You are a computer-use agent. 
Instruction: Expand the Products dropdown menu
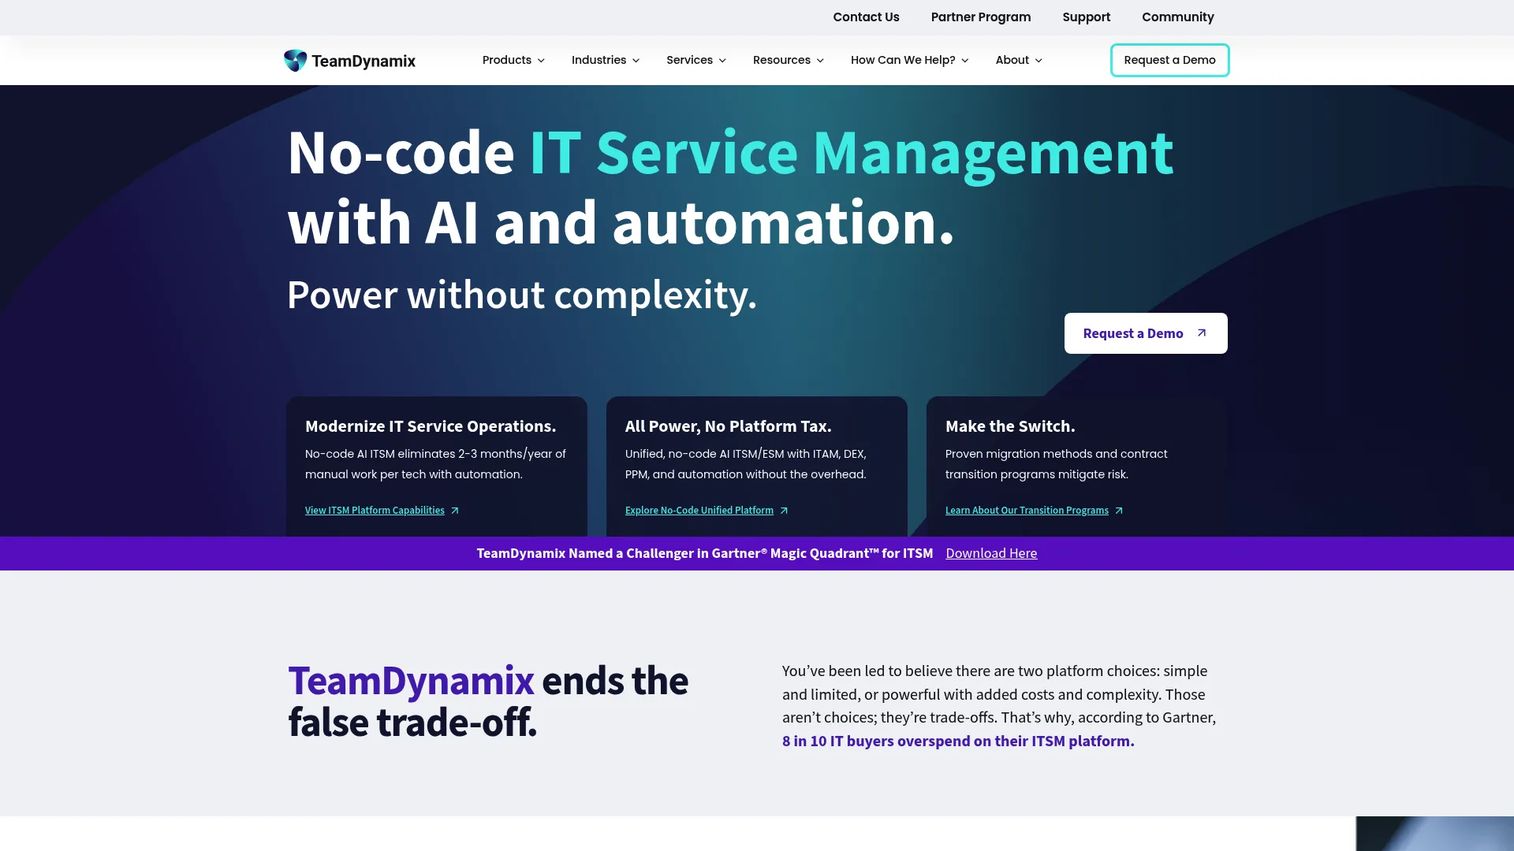(513, 60)
